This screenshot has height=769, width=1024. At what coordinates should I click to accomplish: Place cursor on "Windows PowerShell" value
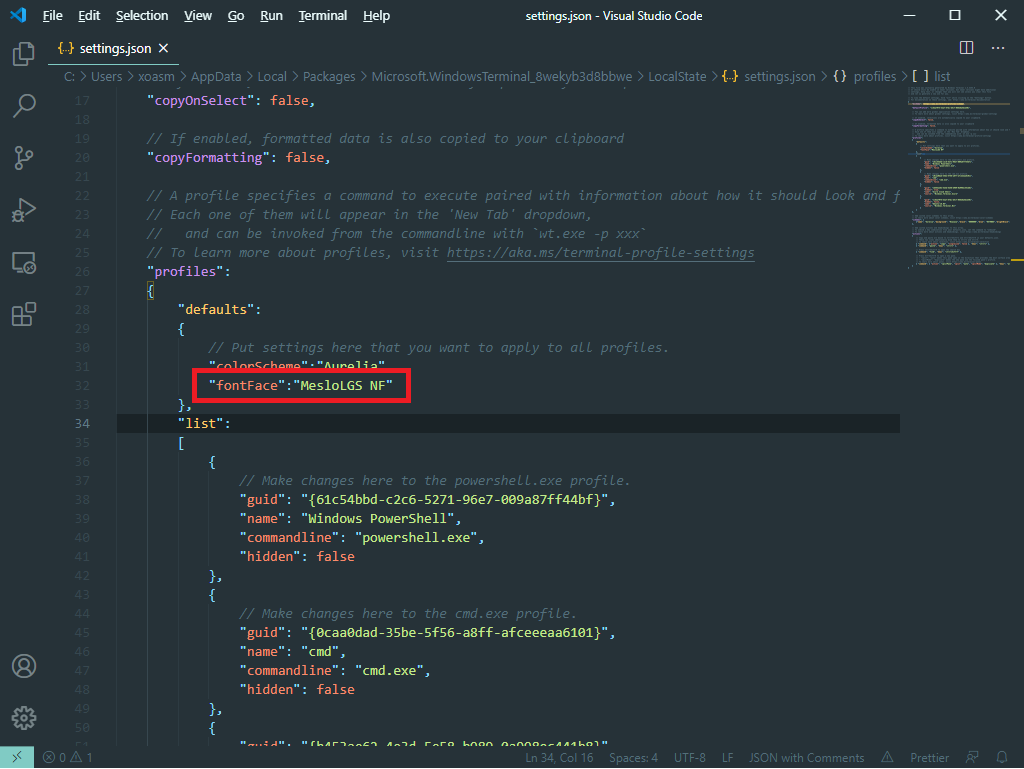377,518
